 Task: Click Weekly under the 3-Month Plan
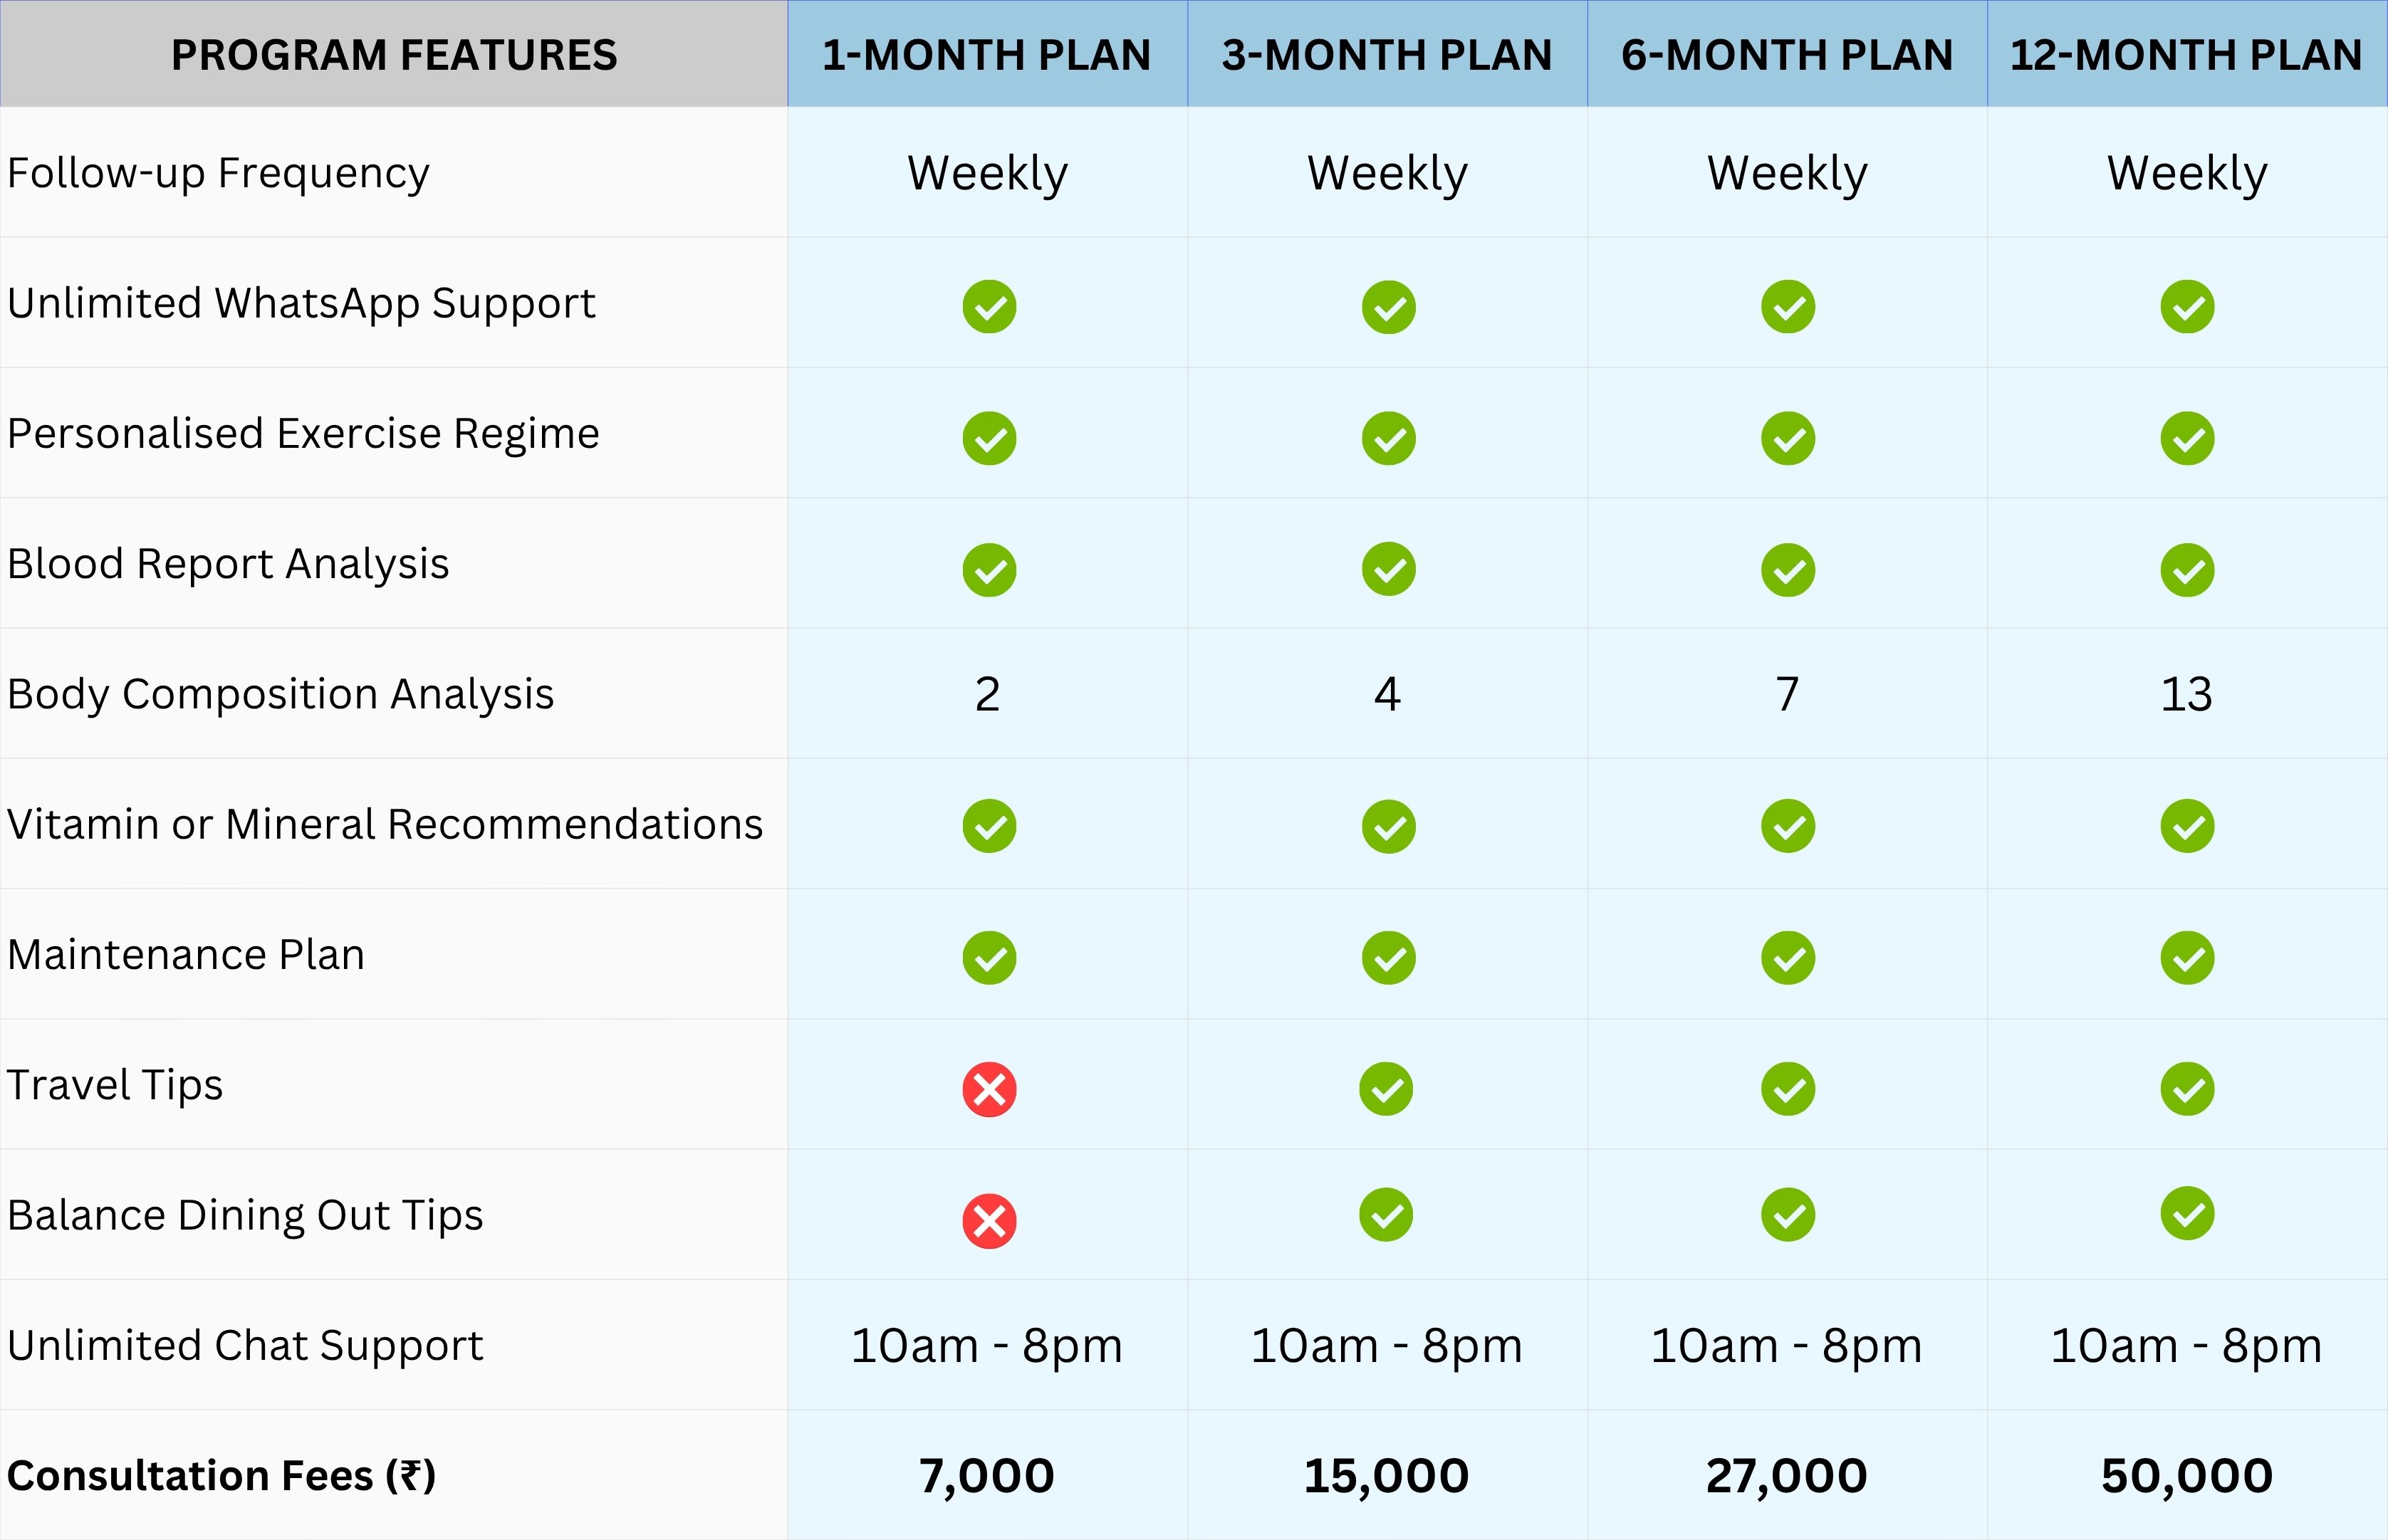coord(1387,173)
